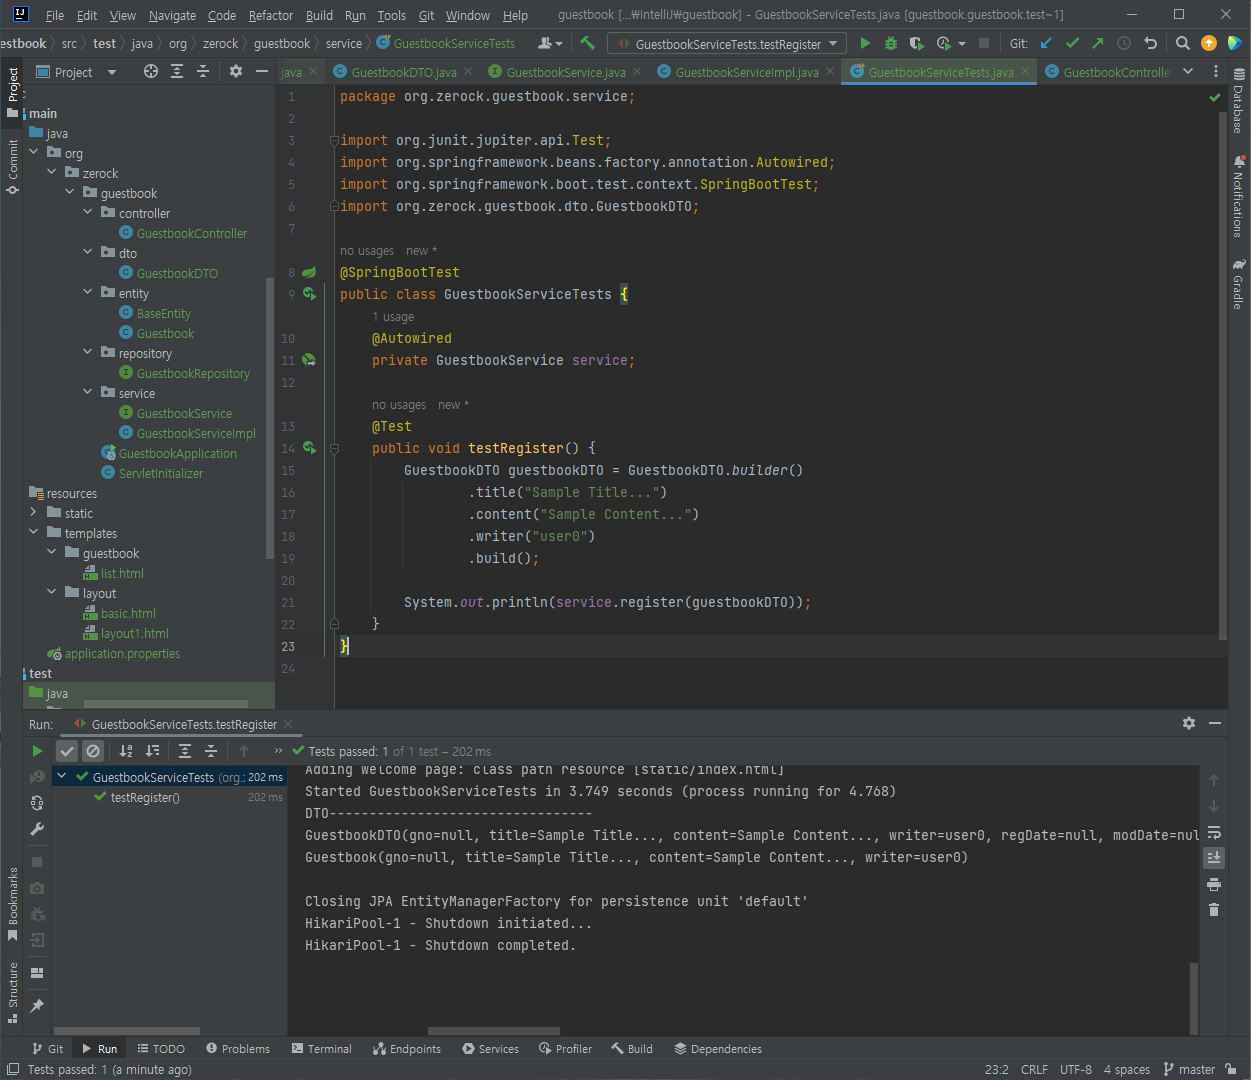This screenshot has width=1251, height=1080.
Task: Click the Project tree vertical scrollbar
Action: (270, 418)
